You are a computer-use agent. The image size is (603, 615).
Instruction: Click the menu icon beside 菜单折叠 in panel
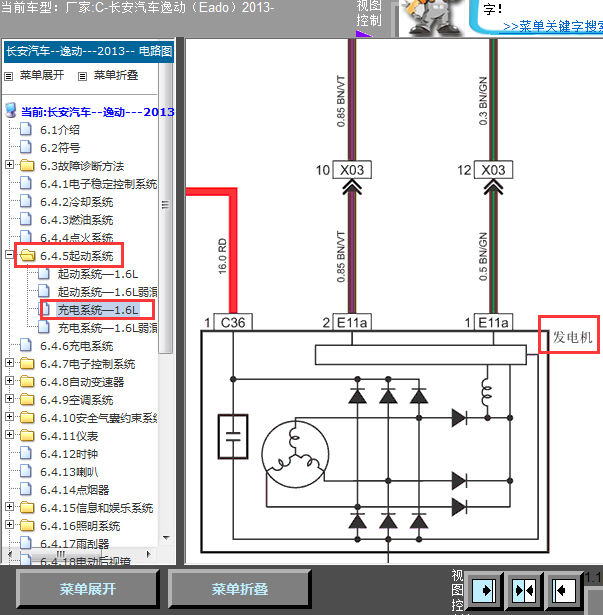click(82, 76)
